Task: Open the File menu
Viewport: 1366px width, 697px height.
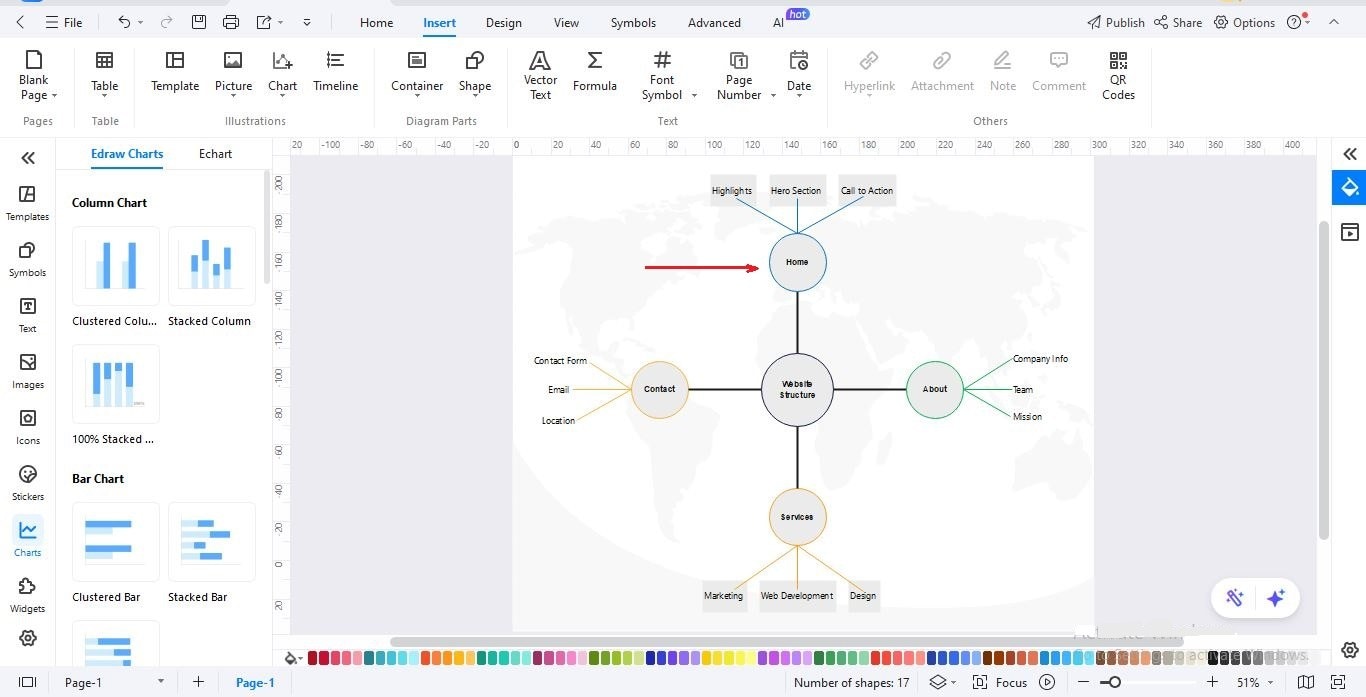Action: coord(63,22)
